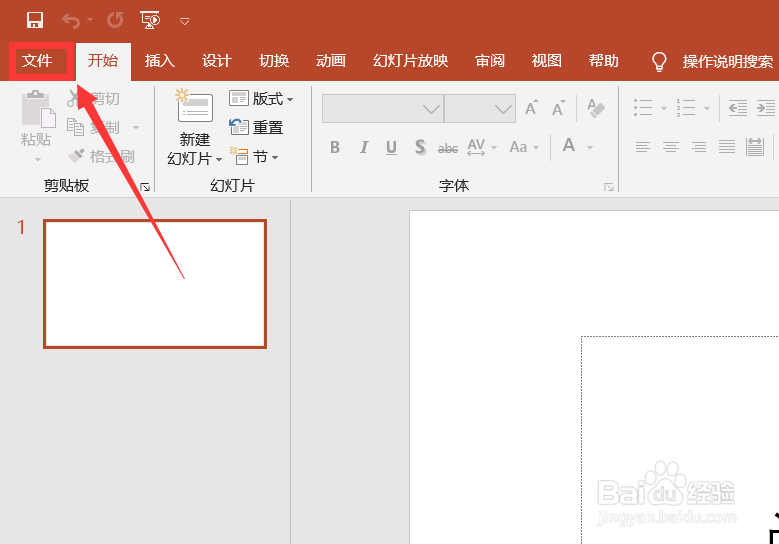The image size is (779, 544).
Task: Open the font name combo box
Action: point(383,108)
